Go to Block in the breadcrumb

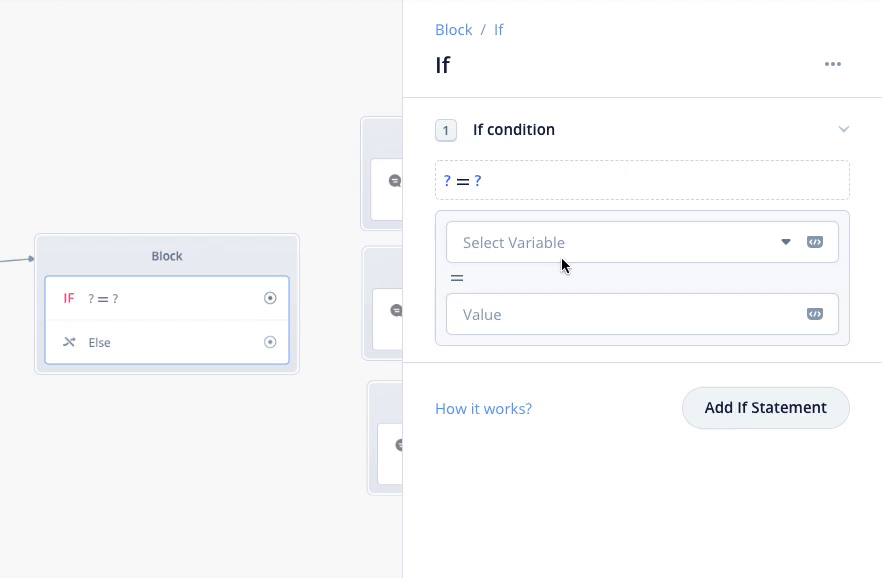pyautogui.click(x=453, y=30)
